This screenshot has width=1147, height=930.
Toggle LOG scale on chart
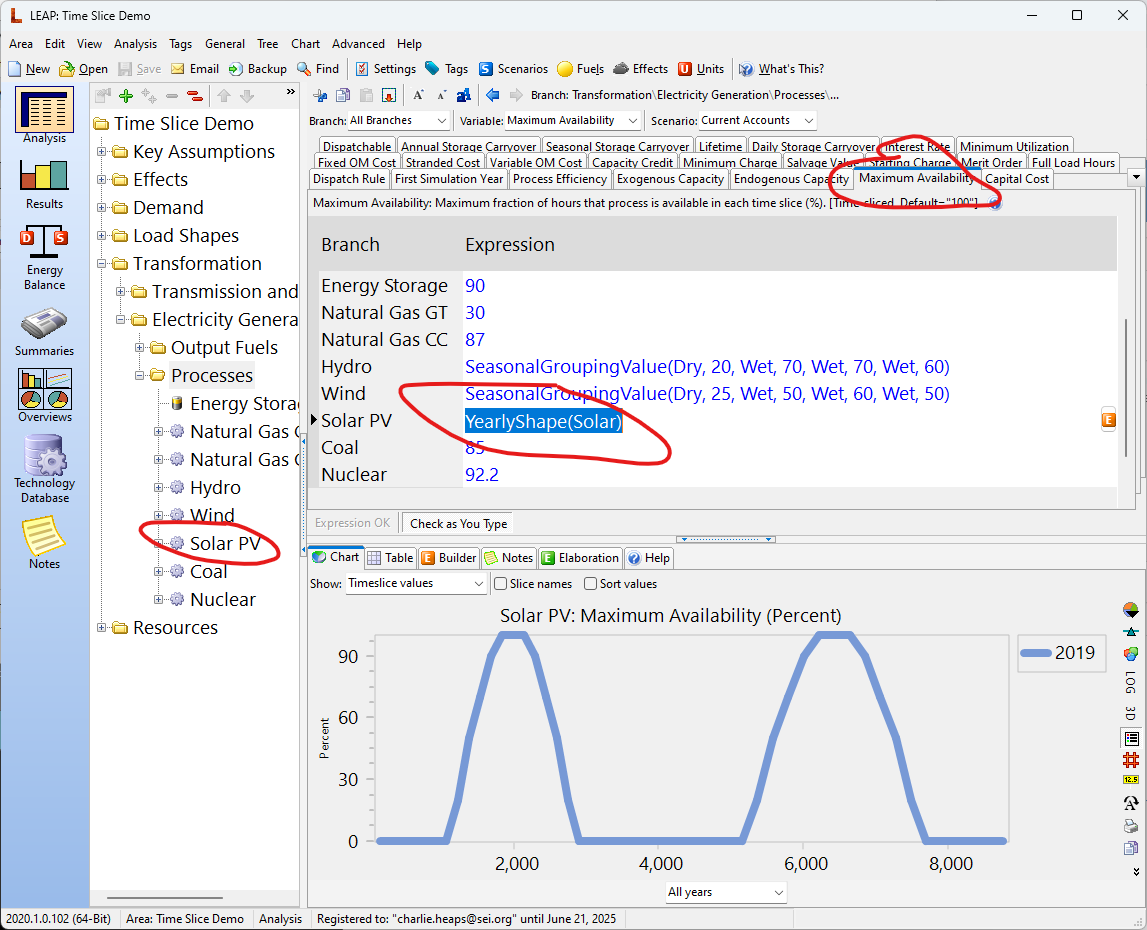point(1131,681)
